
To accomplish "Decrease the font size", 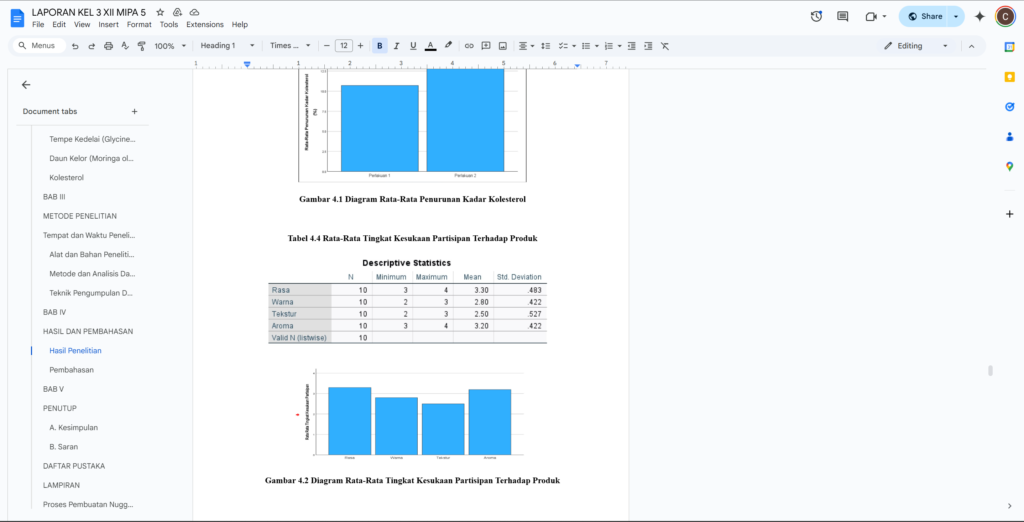I will 327,46.
